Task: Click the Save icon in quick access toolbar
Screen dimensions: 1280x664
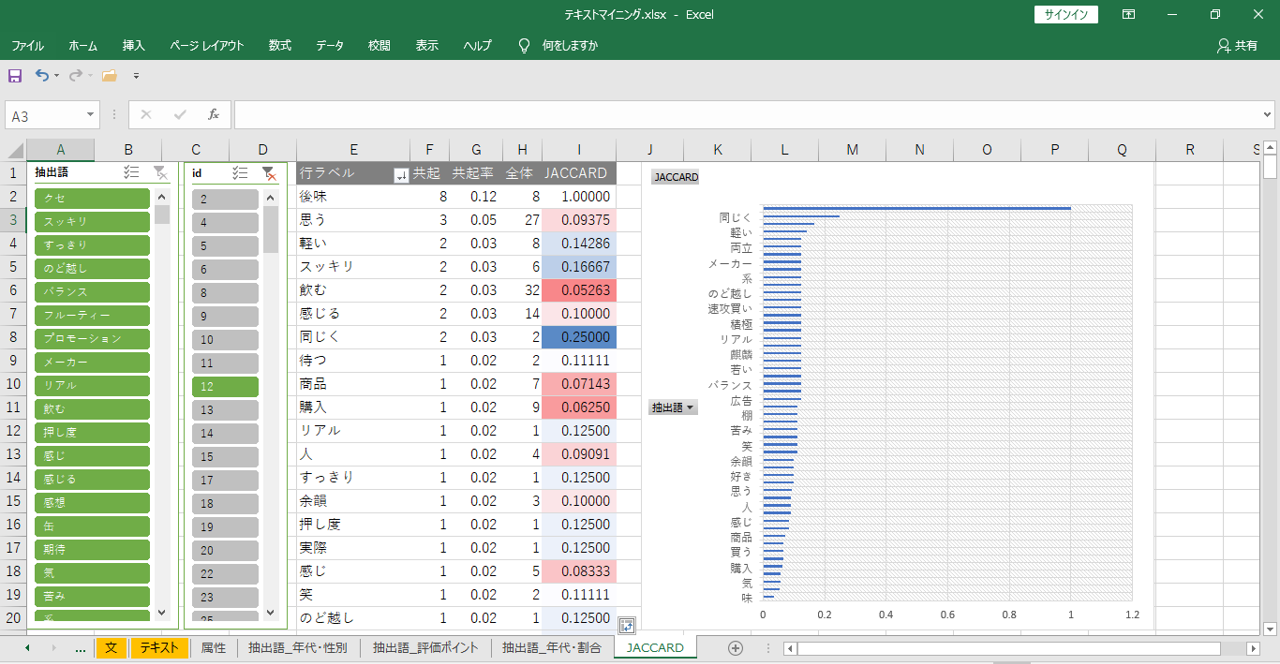Action: 15,76
